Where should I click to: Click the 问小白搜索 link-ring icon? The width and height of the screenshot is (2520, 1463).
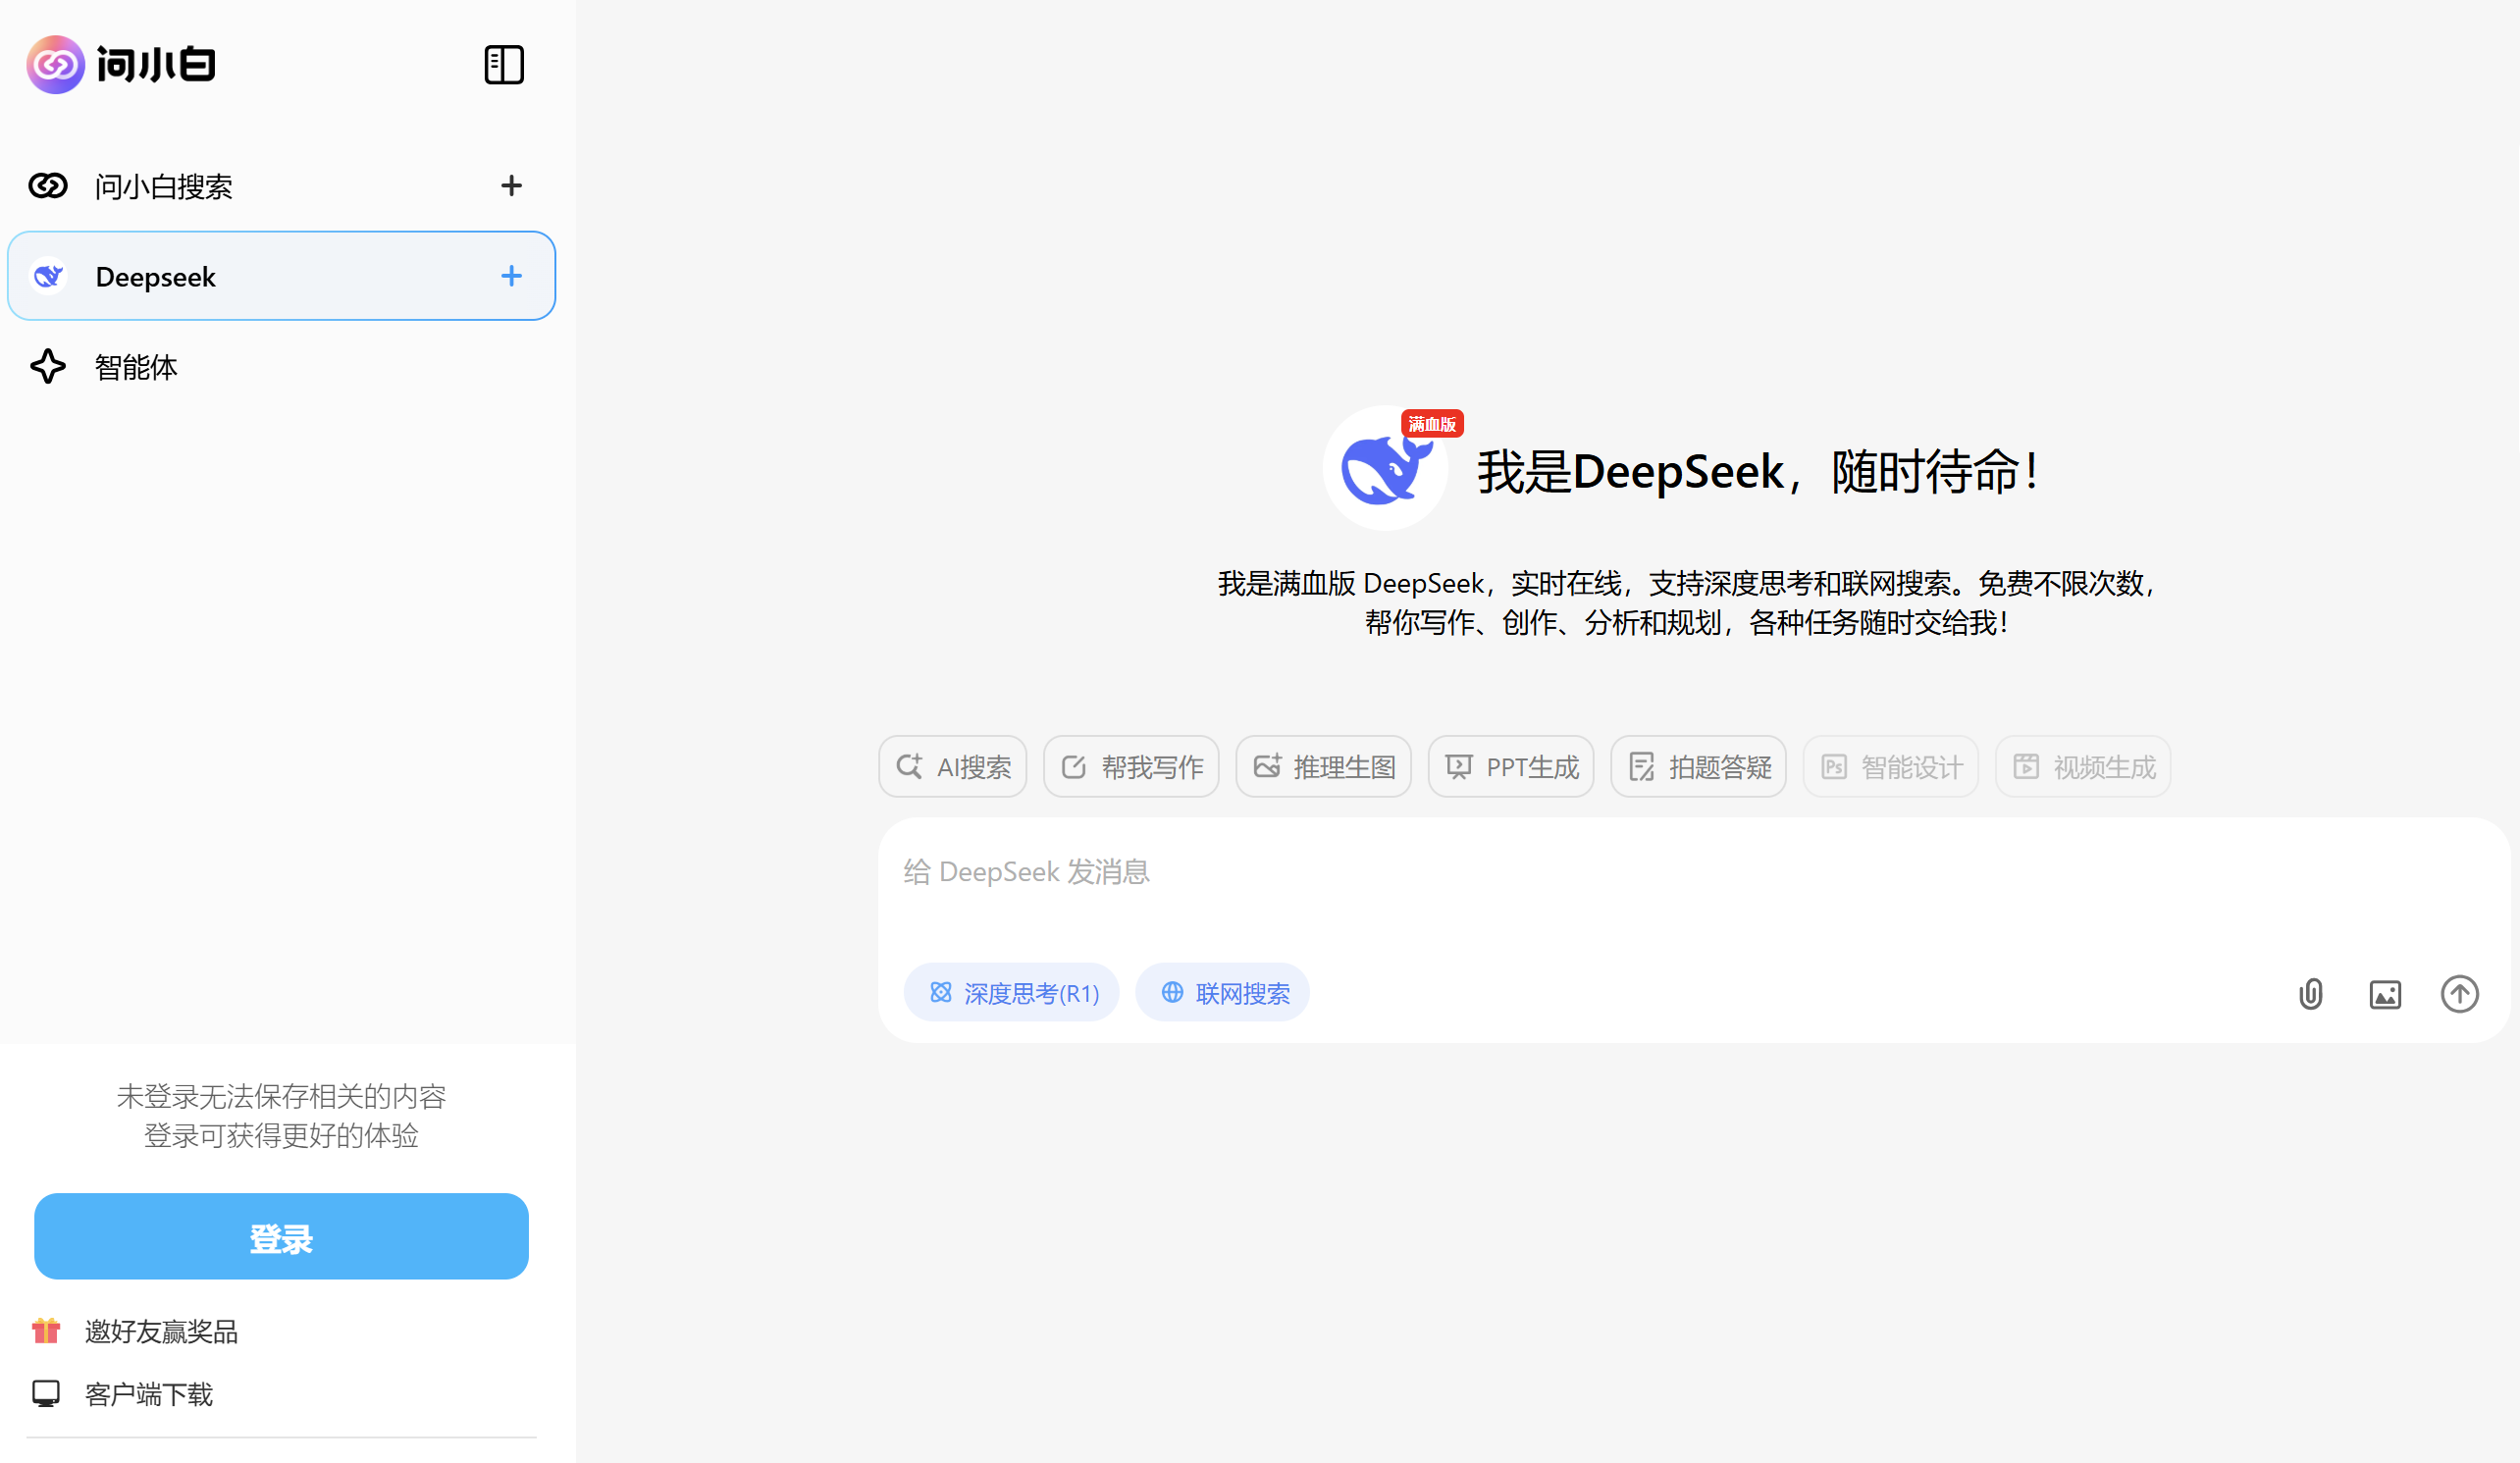pyautogui.click(x=47, y=186)
